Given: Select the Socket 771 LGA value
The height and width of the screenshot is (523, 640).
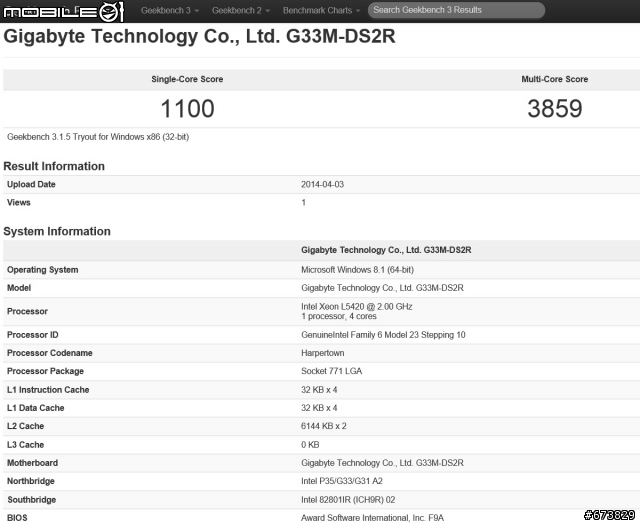Looking at the screenshot, I should point(331,371).
